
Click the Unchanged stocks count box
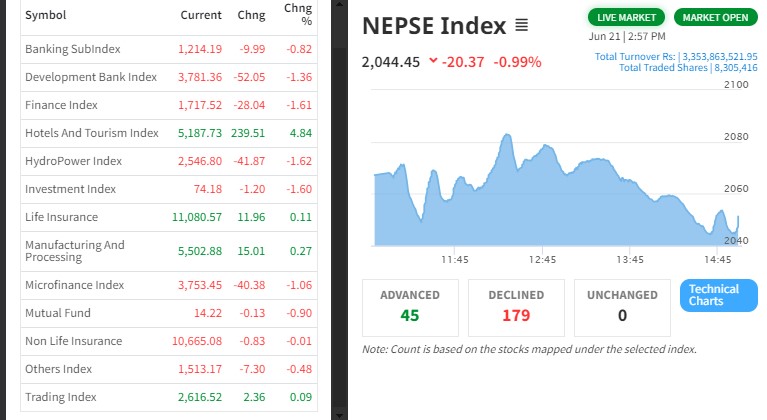tap(622, 307)
